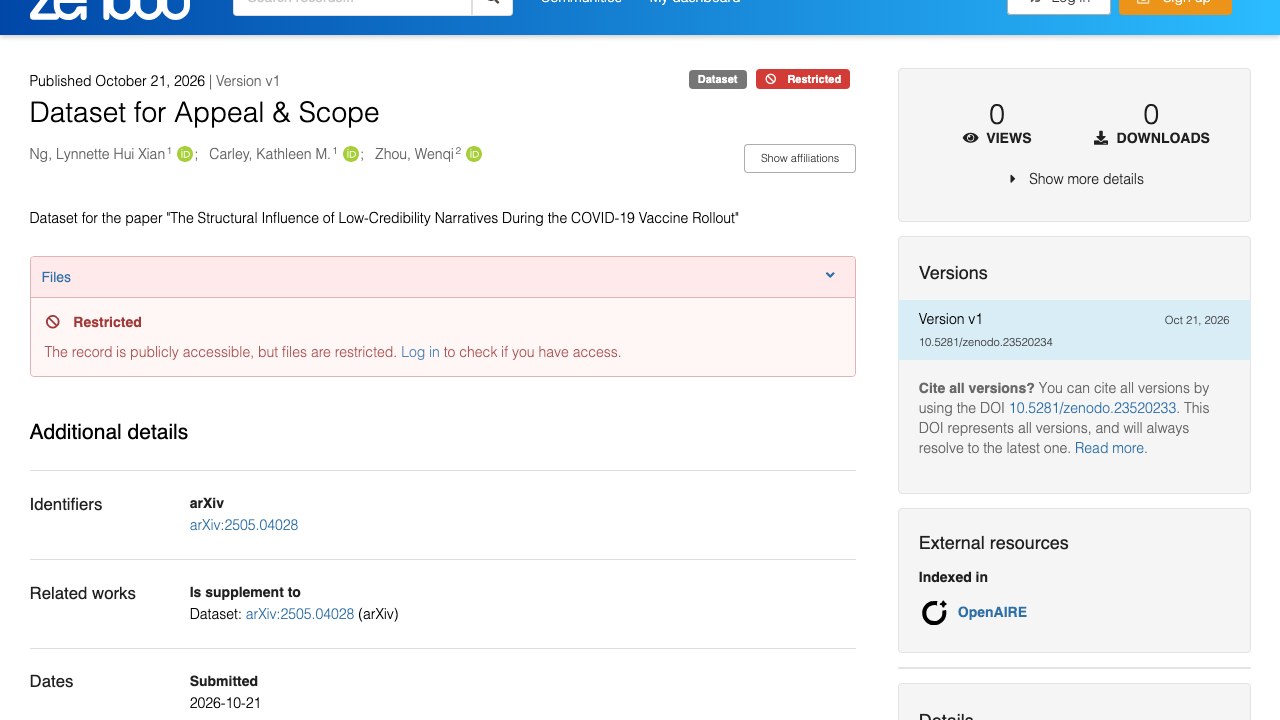Click the red Restricted badge

(803, 79)
